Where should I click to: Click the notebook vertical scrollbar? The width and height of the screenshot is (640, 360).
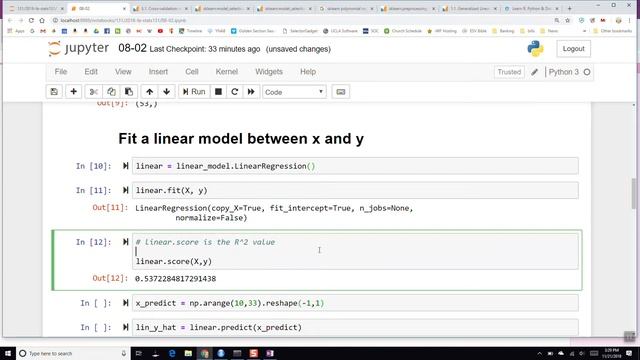coord(633,193)
